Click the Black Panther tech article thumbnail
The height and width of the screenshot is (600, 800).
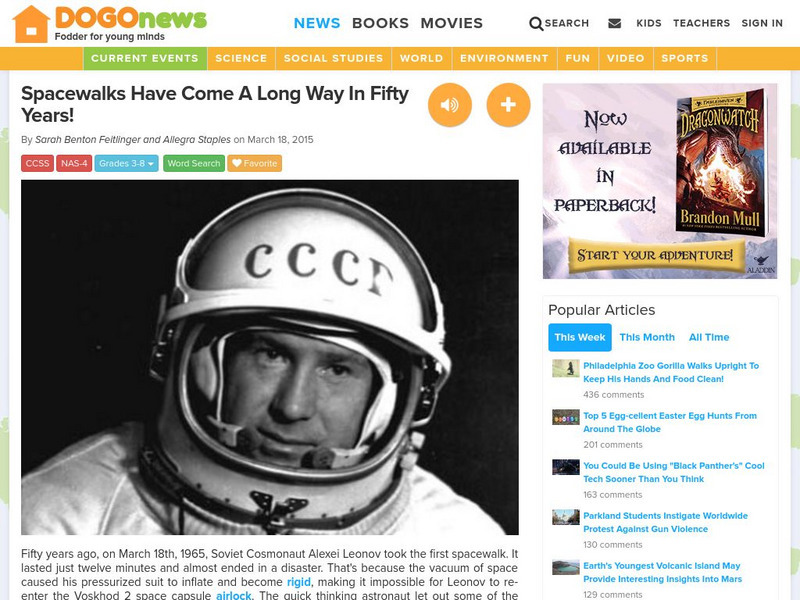(565, 467)
